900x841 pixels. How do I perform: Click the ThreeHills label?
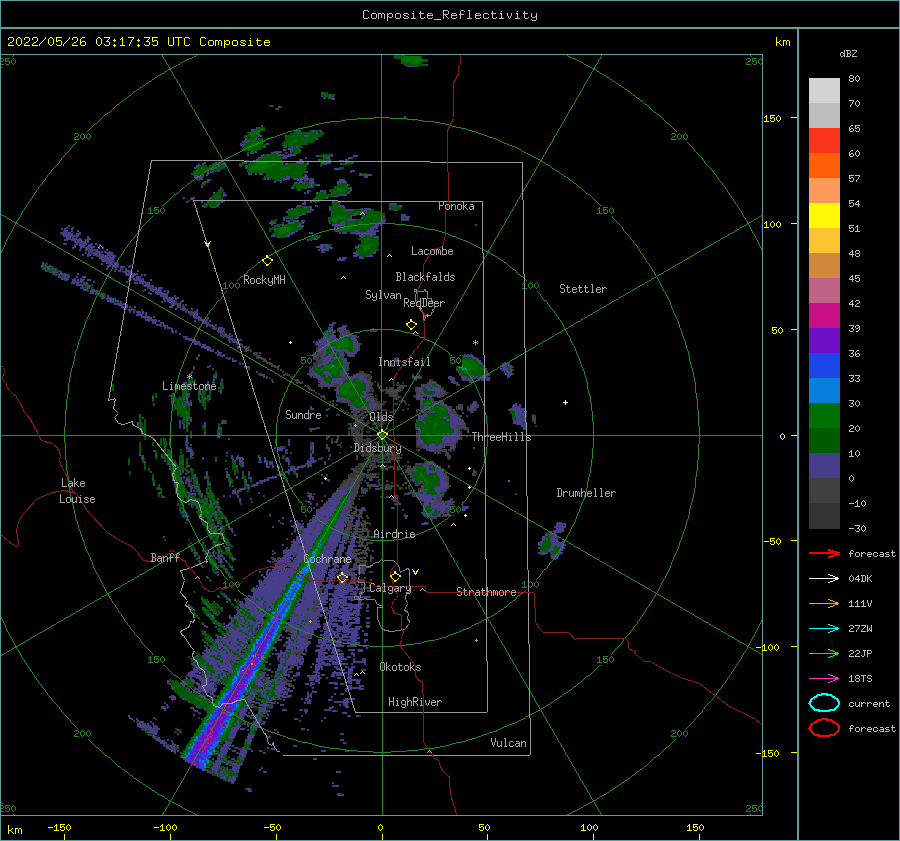tap(502, 437)
